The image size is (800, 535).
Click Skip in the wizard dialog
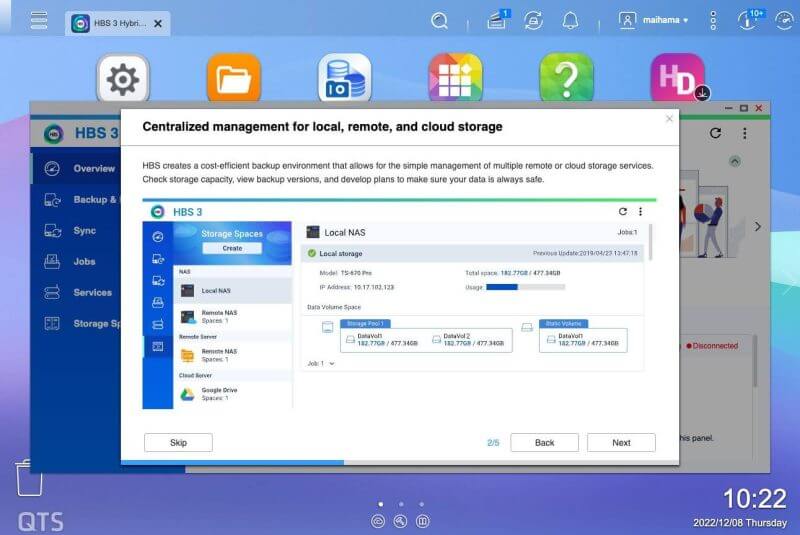pos(178,443)
